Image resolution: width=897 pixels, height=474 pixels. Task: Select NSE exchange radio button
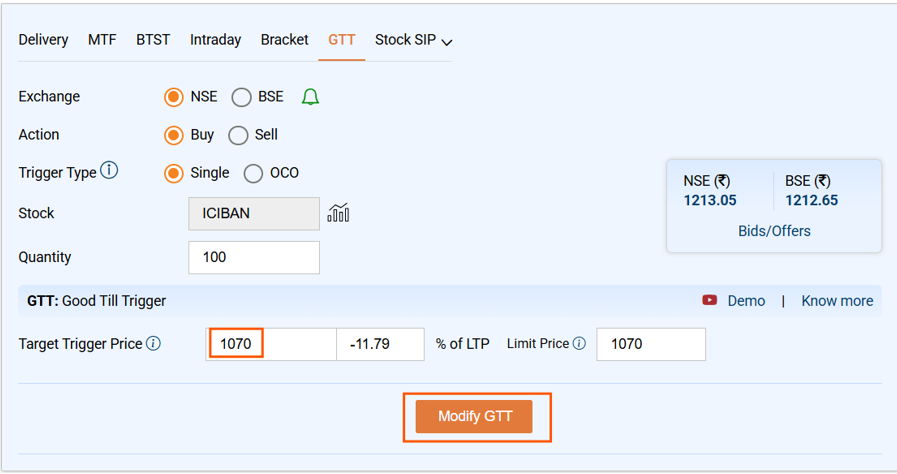(174, 97)
